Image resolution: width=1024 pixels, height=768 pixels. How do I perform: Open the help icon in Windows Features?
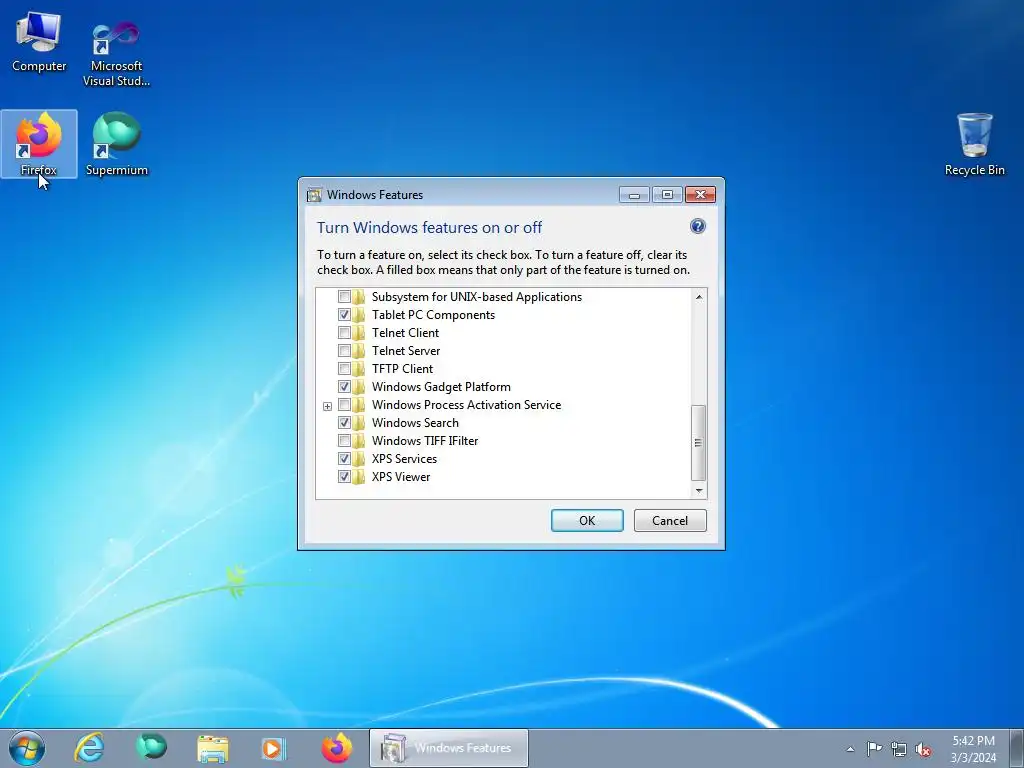click(697, 227)
